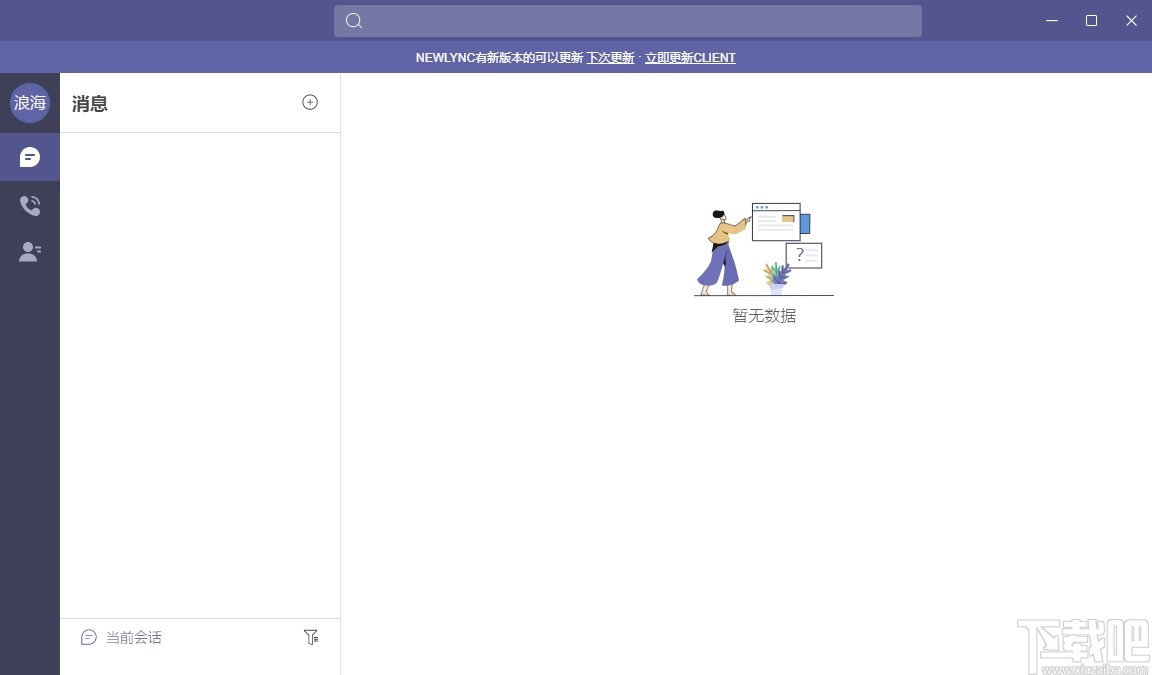The width and height of the screenshot is (1152, 675).
Task: Click the chat bubble icon beside 当前会话
Action: [89, 636]
